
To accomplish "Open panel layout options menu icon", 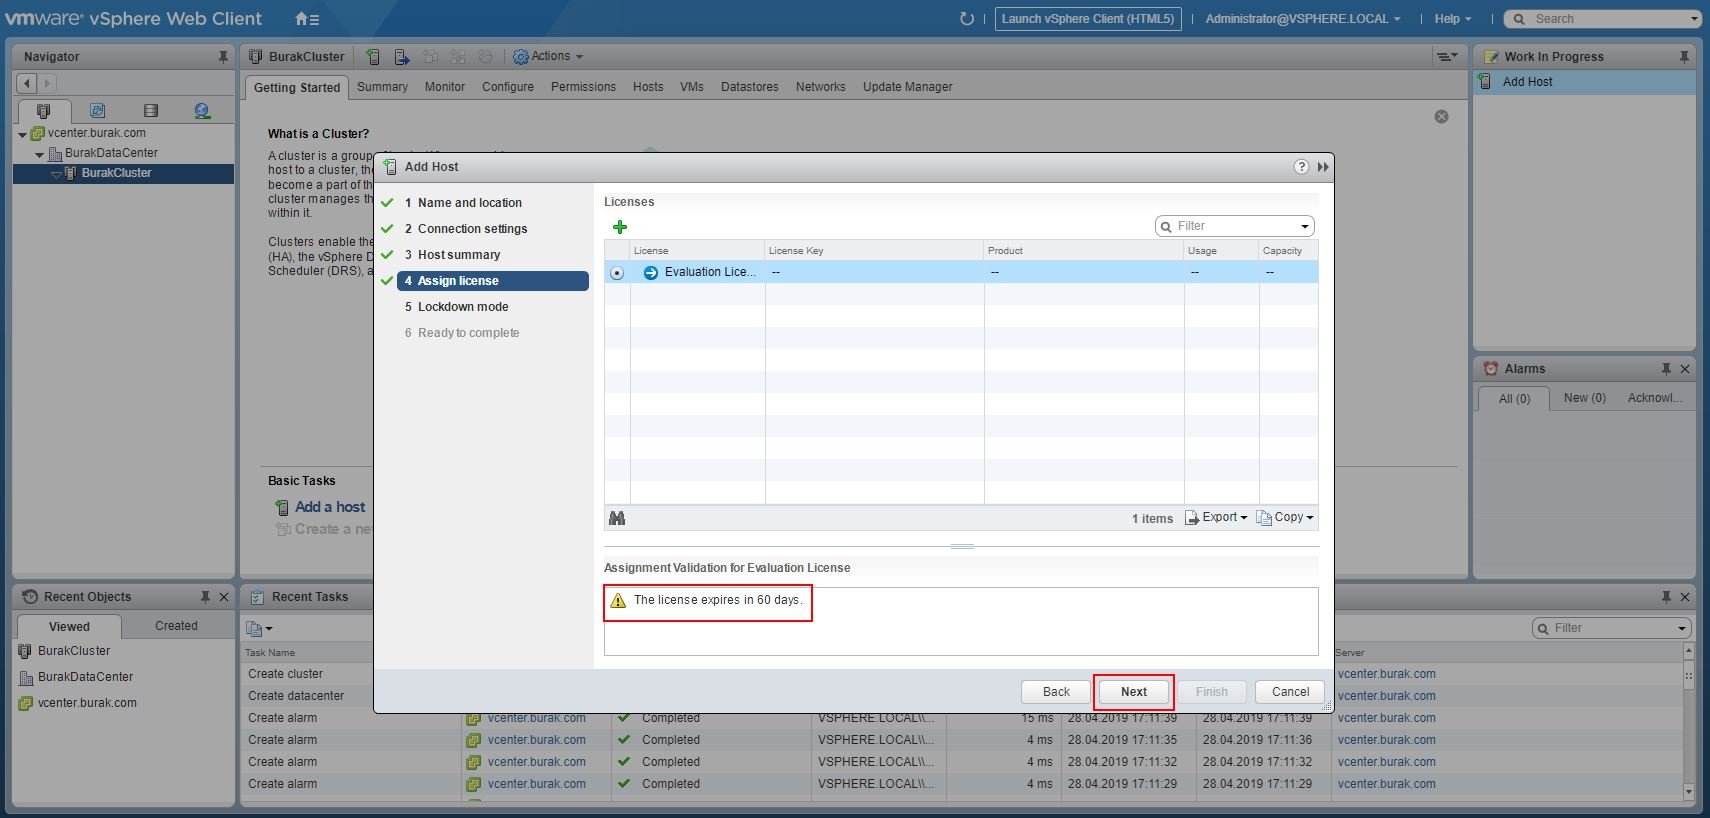I will 1446,57.
